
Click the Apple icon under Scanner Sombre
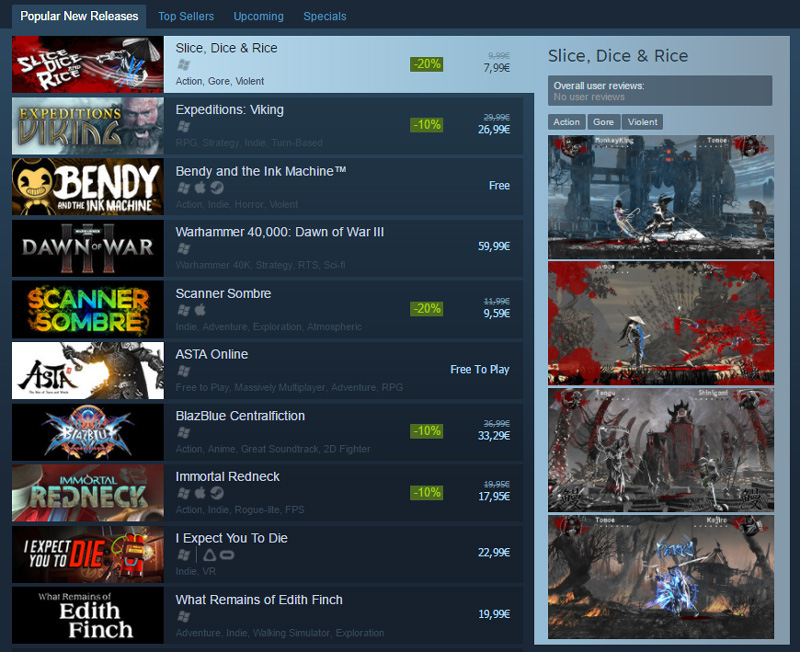(201, 309)
